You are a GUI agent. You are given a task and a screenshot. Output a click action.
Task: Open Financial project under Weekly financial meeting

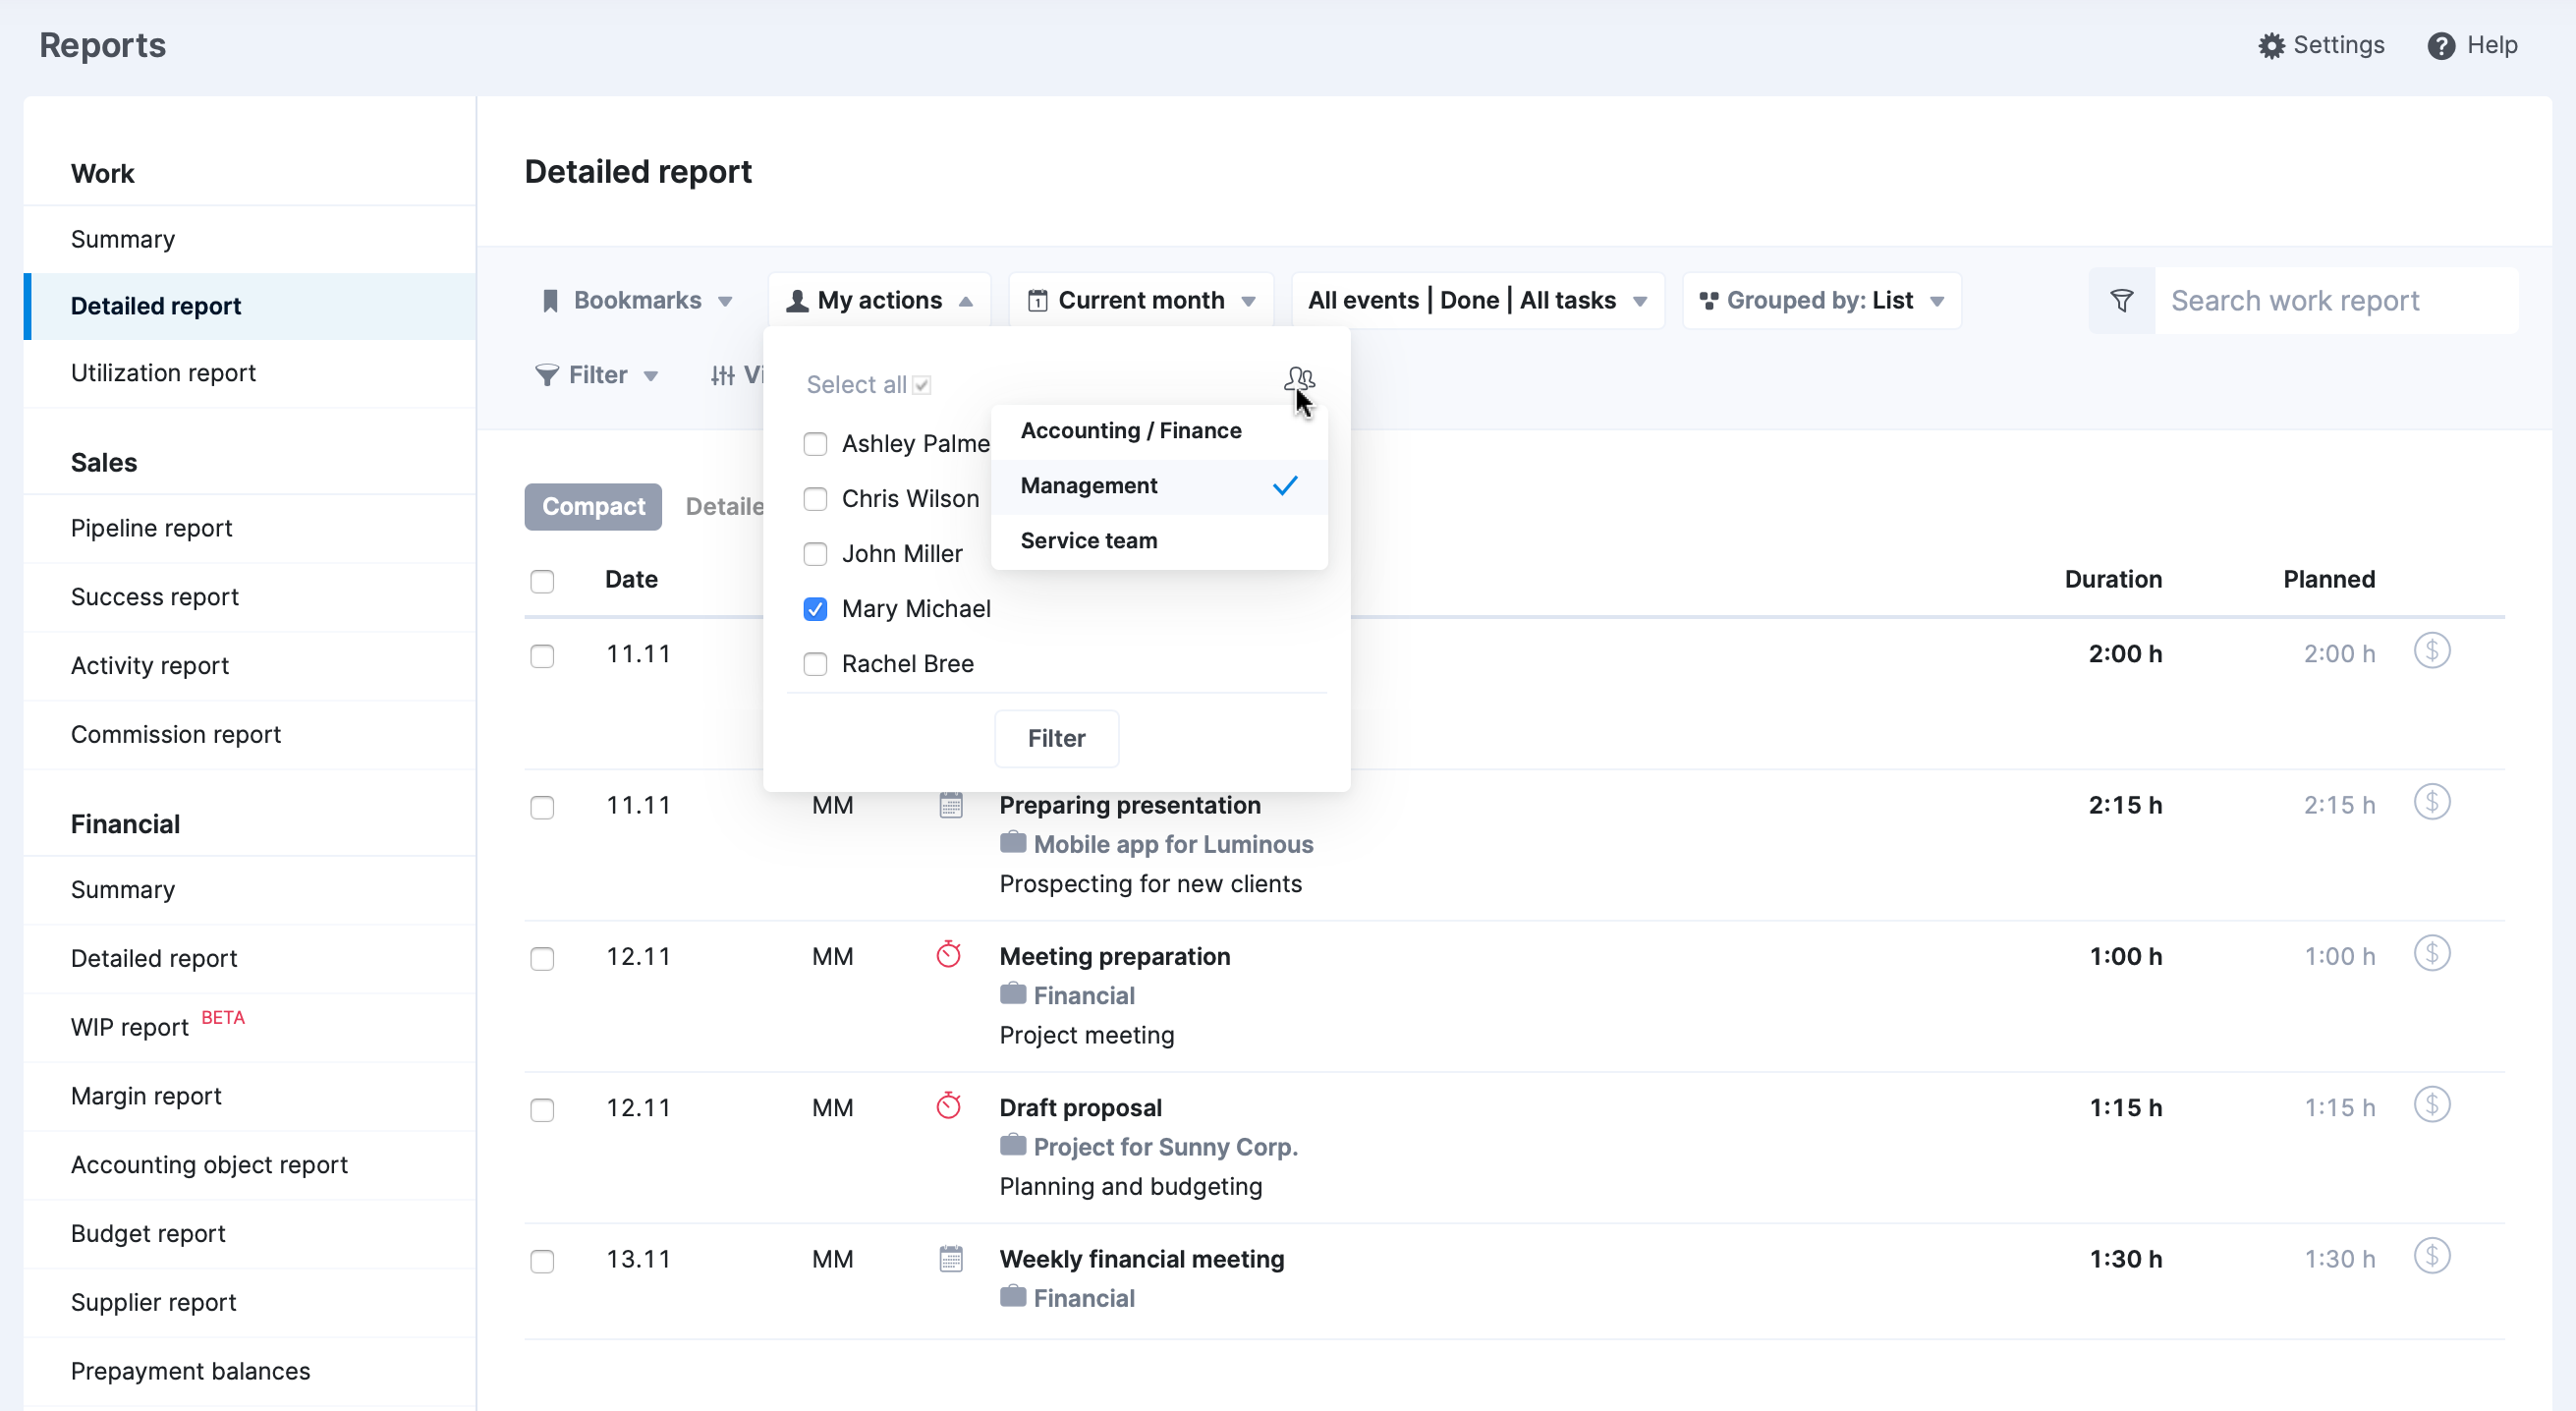click(x=1083, y=1298)
